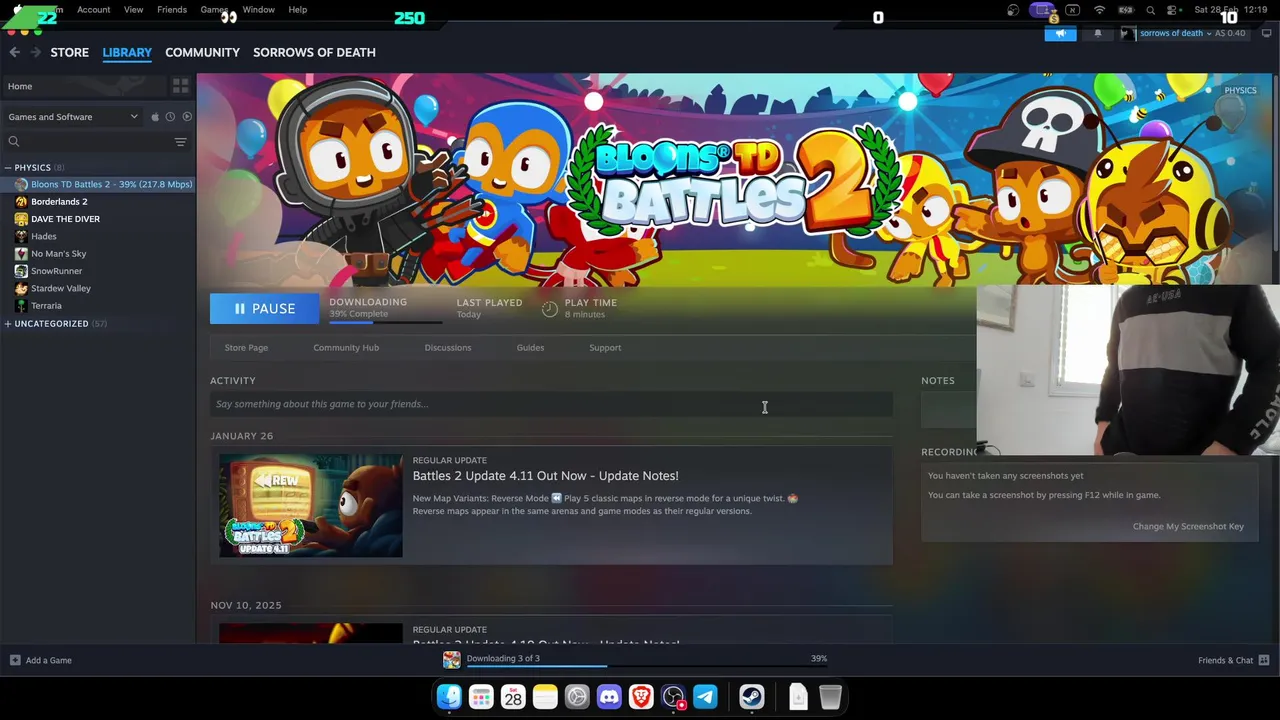The width and height of the screenshot is (1280, 720).
Task: Go back with the left arrow
Action: (14, 52)
